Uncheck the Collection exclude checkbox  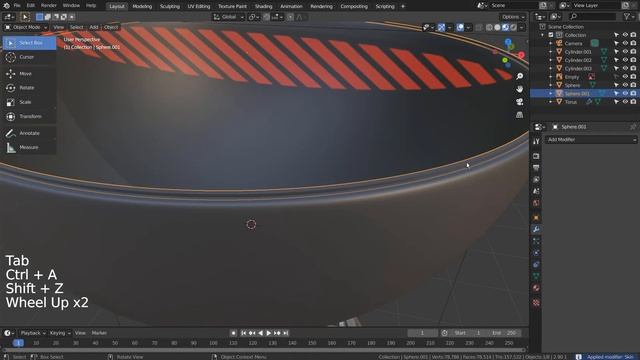551,35
